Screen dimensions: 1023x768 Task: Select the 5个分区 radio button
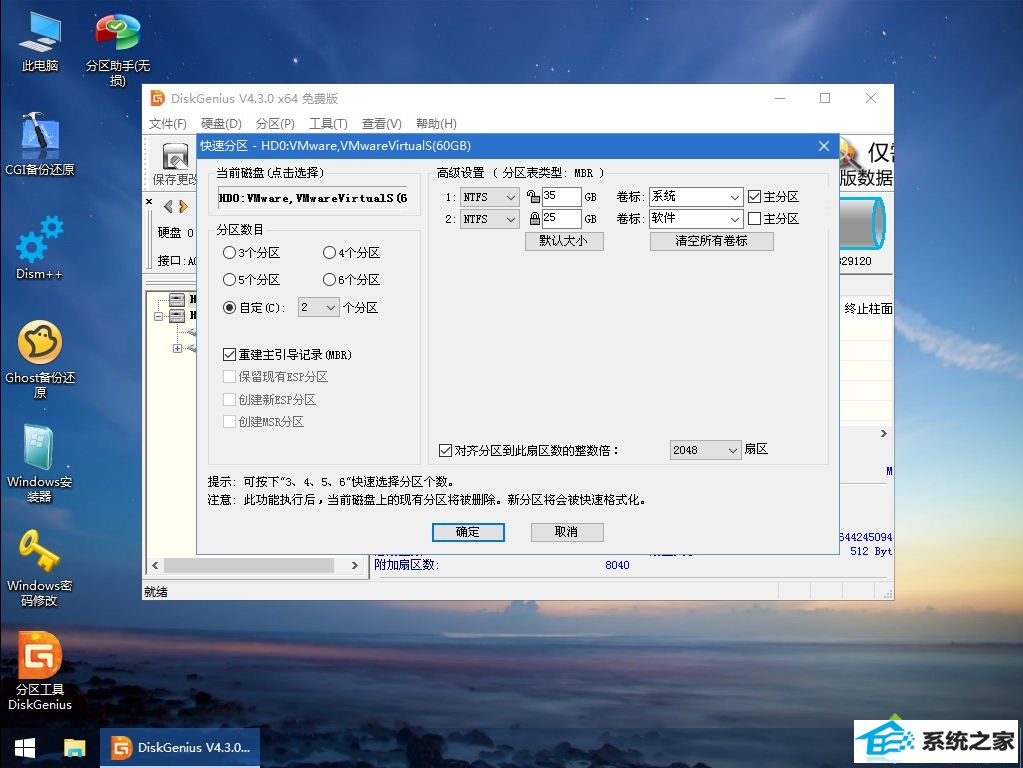pos(229,280)
